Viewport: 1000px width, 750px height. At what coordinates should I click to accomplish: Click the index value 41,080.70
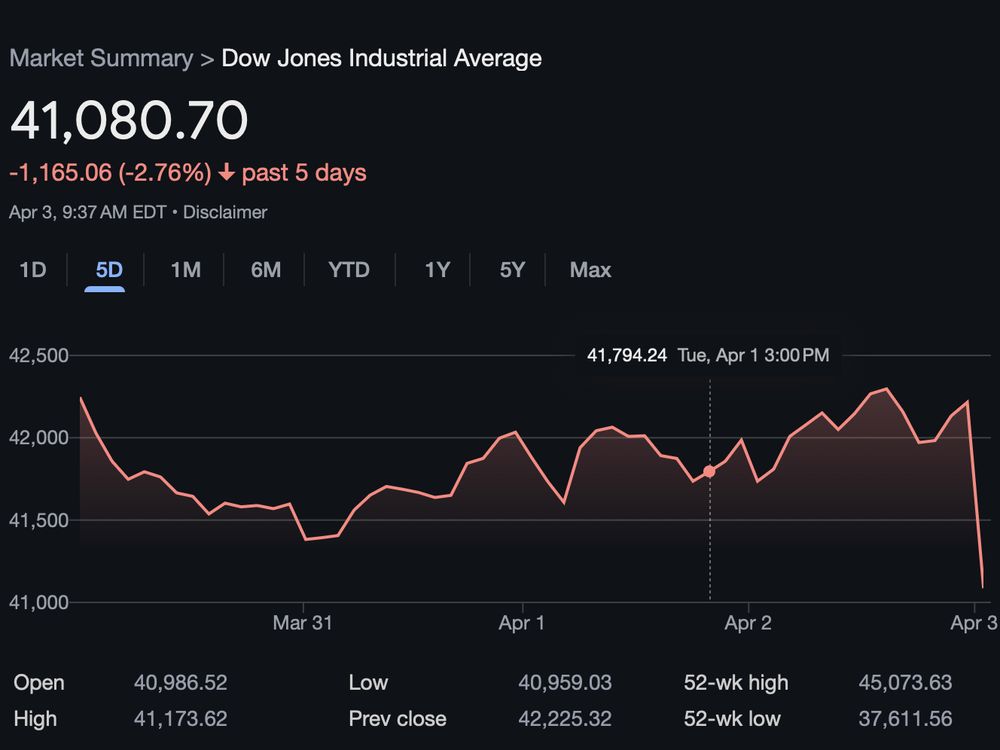point(129,120)
